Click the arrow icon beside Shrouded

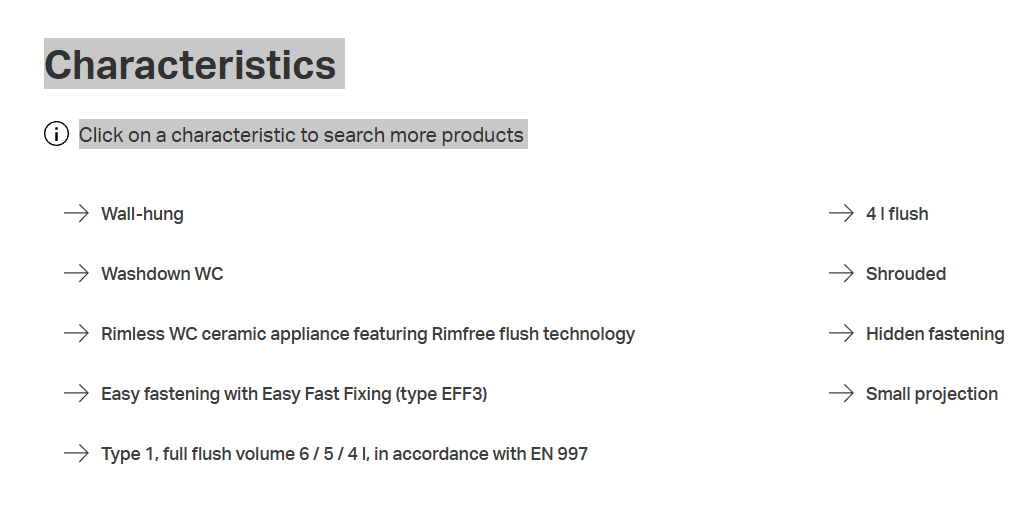(841, 273)
